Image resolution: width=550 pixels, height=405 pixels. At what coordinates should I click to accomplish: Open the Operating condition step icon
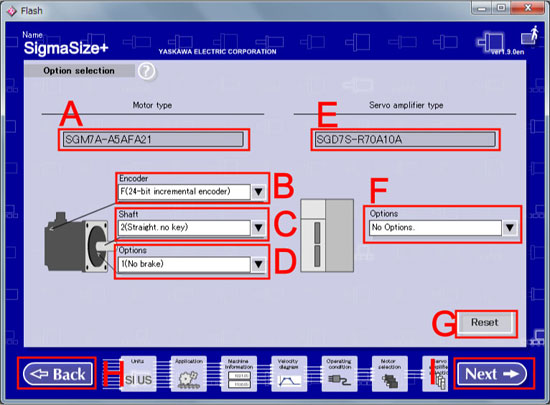click(x=339, y=374)
